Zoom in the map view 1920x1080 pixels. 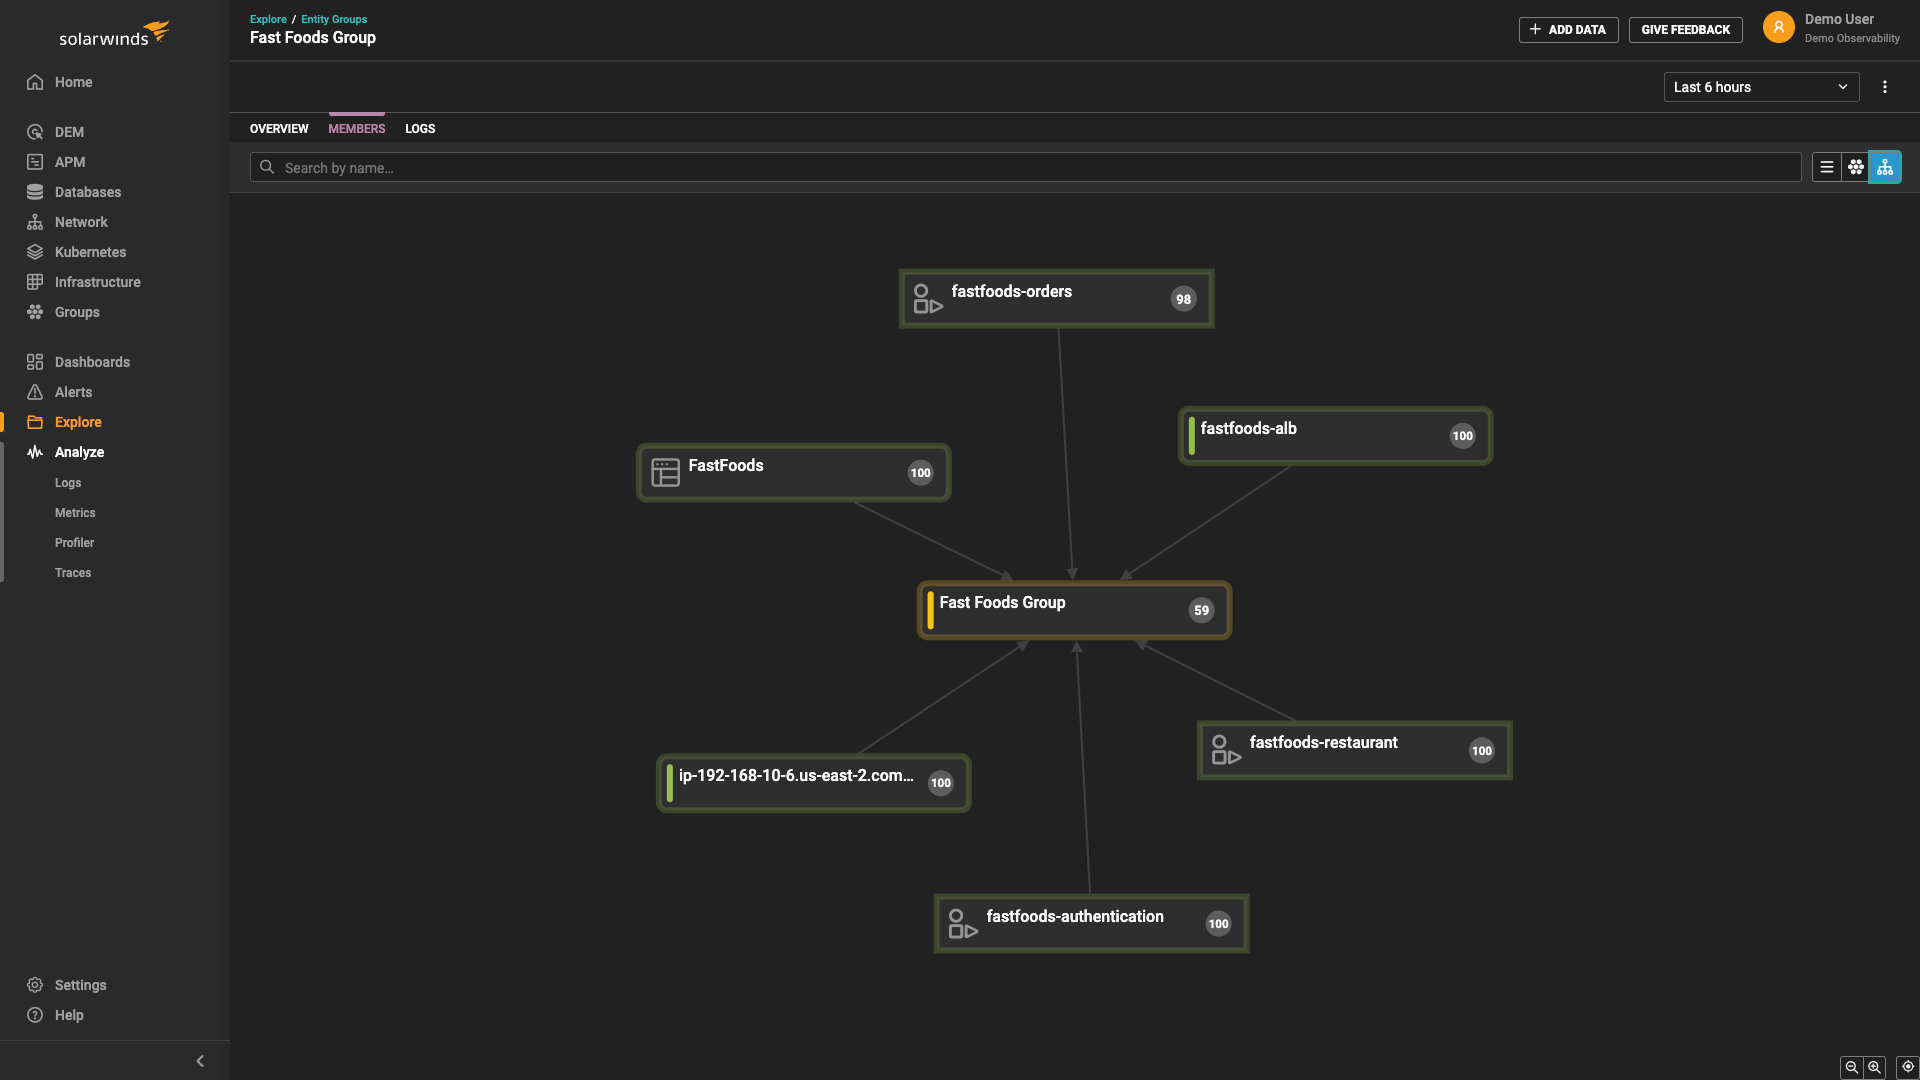[x=1874, y=1067]
